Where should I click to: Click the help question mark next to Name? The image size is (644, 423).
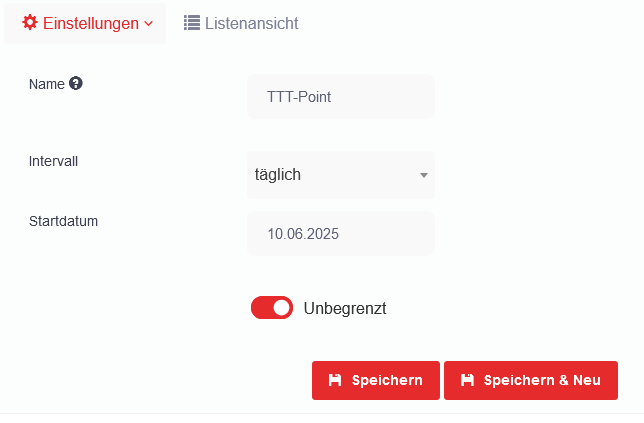click(76, 84)
